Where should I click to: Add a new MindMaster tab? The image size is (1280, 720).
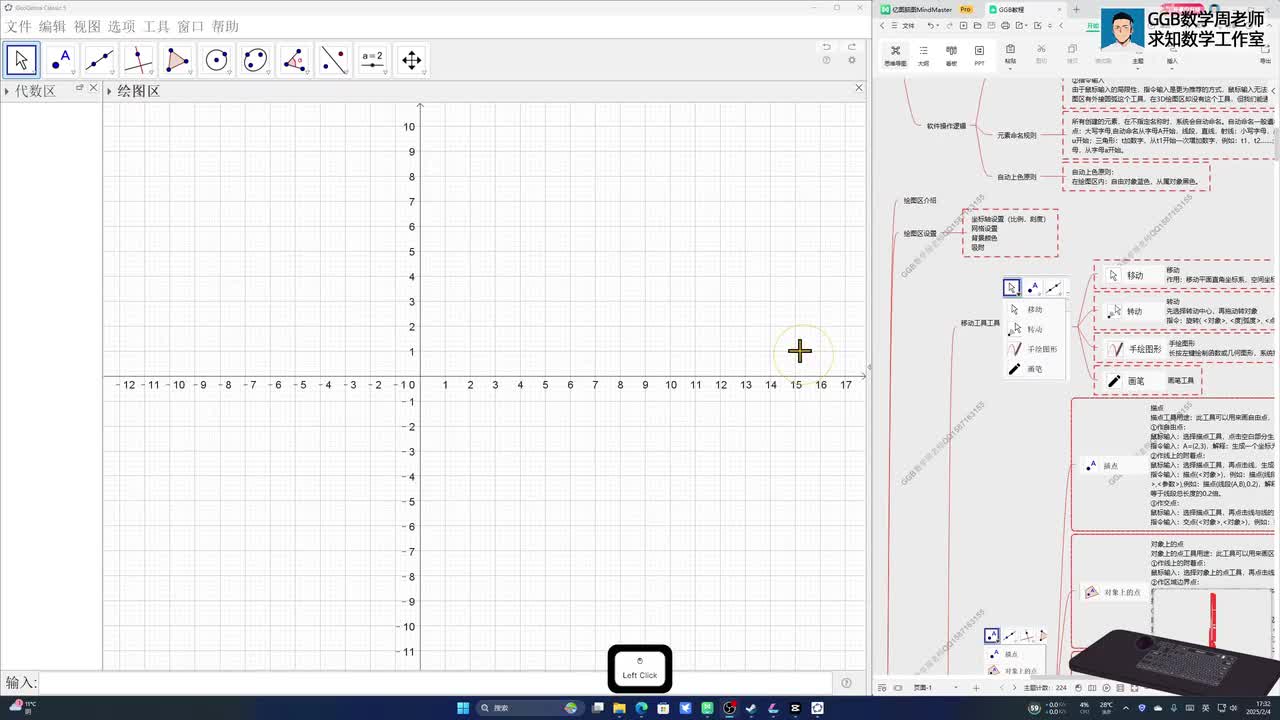(x=1074, y=9)
